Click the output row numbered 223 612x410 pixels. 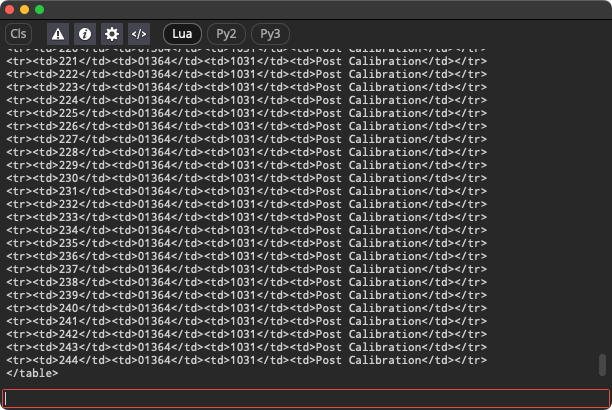click(247, 87)
